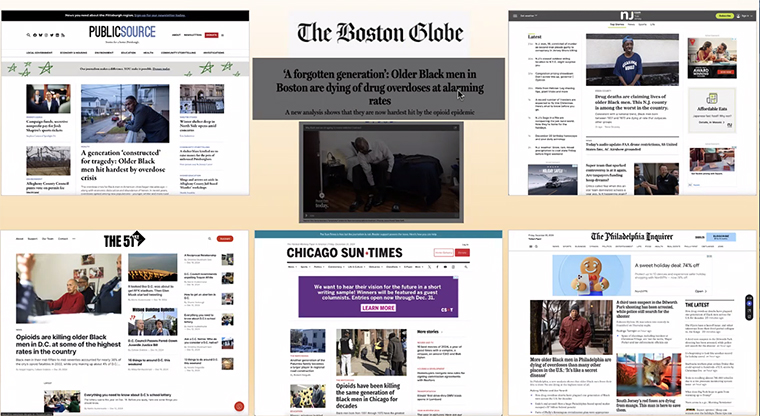Click The Philadelphia Inquirer masthead logo
Image resolution: width=760 pixels, height=416 pixels.
coord(632,237)
